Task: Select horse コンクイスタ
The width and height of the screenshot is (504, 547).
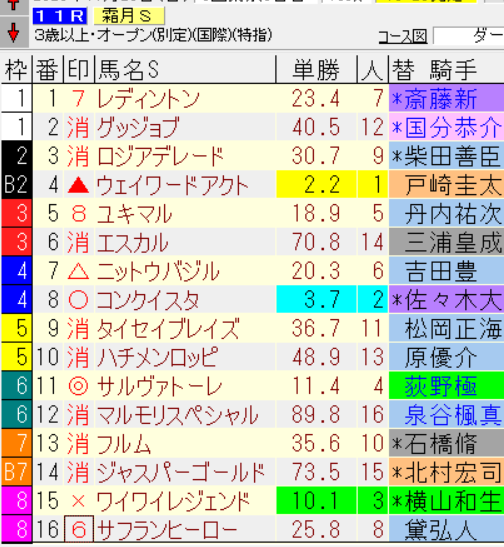Action: coord(148,300)
